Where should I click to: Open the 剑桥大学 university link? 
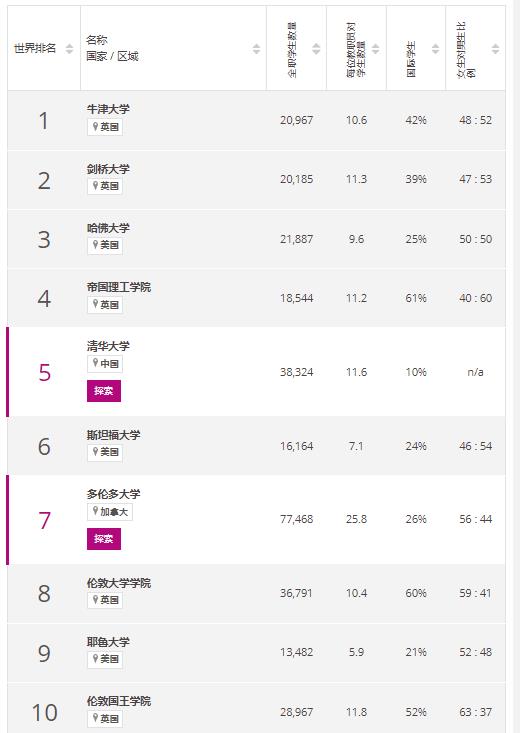tap(108, 168)
